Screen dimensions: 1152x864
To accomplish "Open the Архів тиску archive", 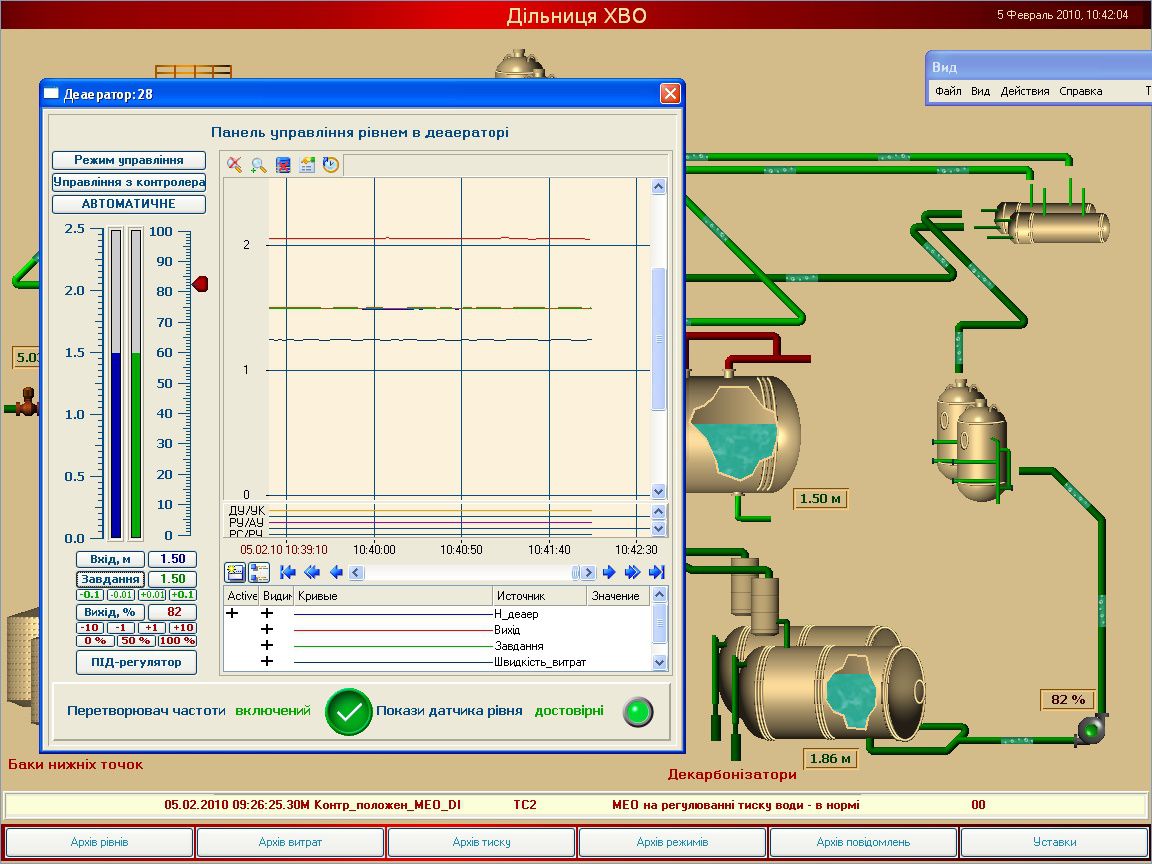I will (x=480, y=842).
